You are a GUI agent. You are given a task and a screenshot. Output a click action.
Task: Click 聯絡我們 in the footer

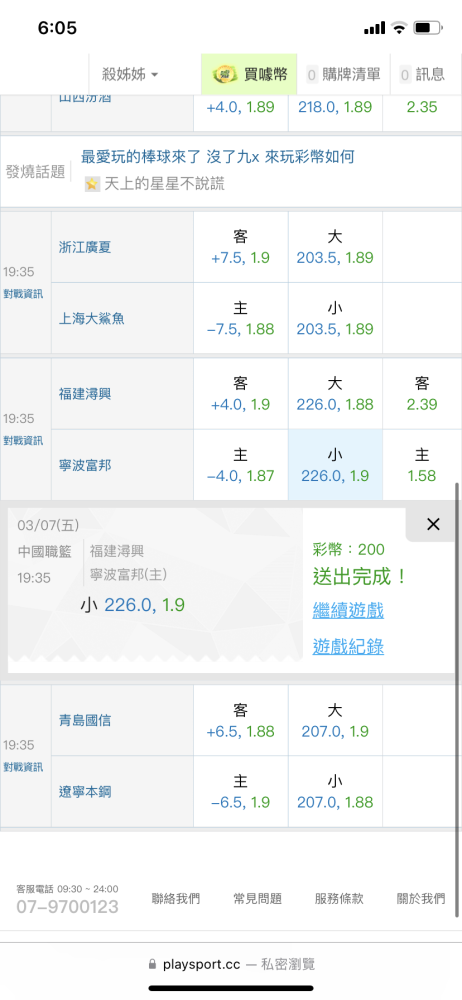(x=175, y=899)
